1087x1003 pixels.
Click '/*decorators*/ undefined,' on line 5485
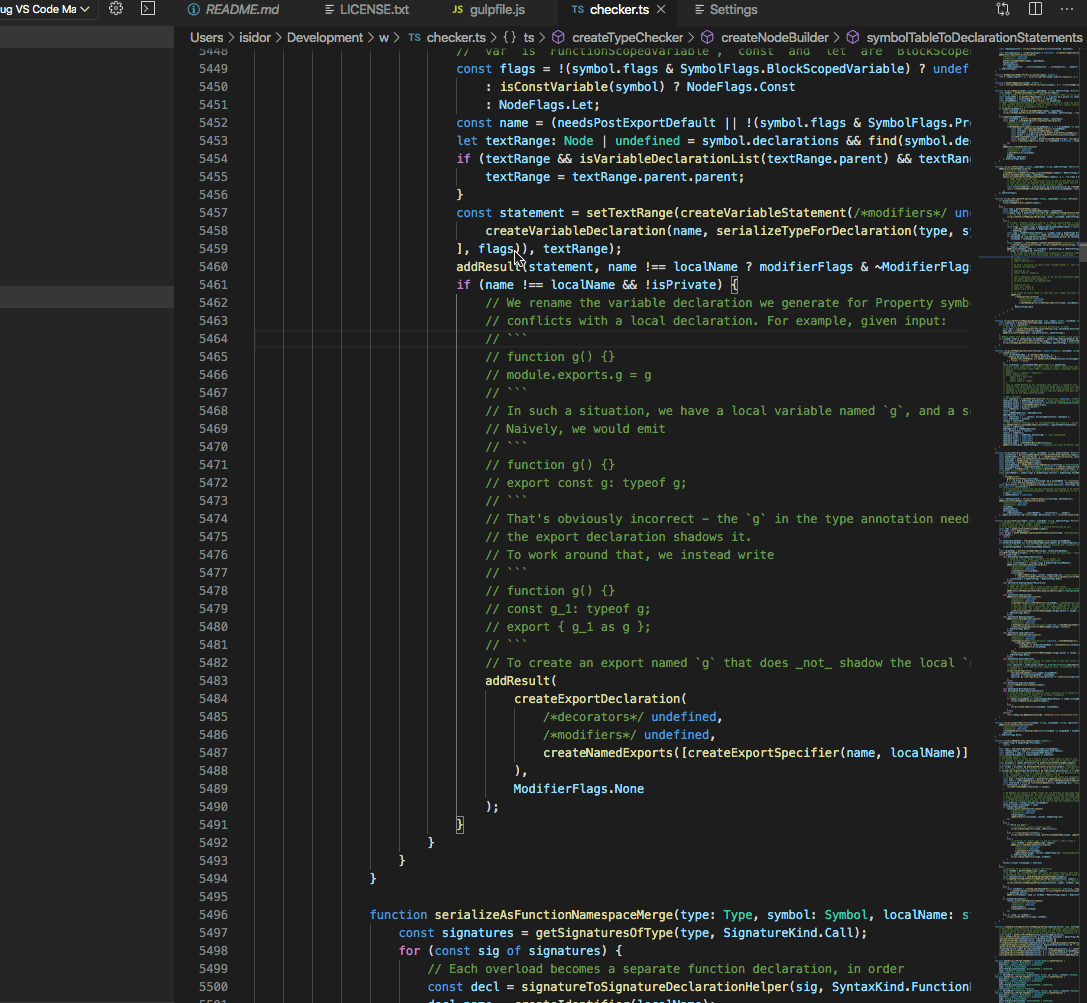[x=633, y=717]
